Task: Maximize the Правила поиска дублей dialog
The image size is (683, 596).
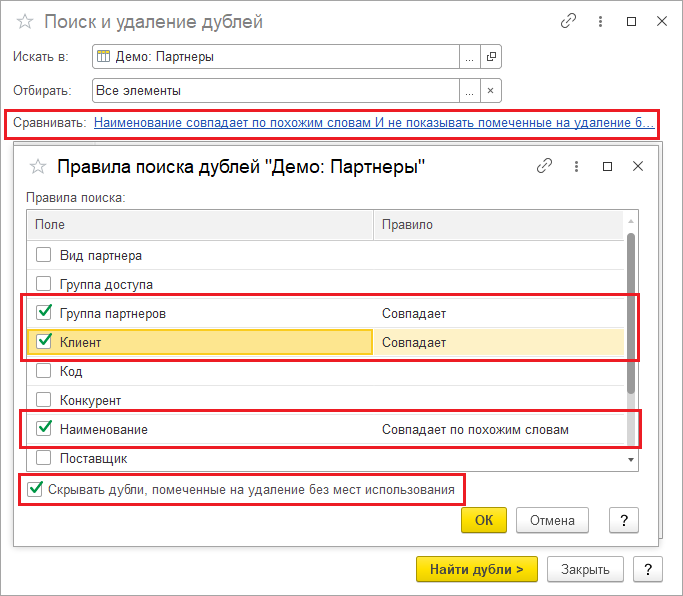Action: click(x=607, y=166)
